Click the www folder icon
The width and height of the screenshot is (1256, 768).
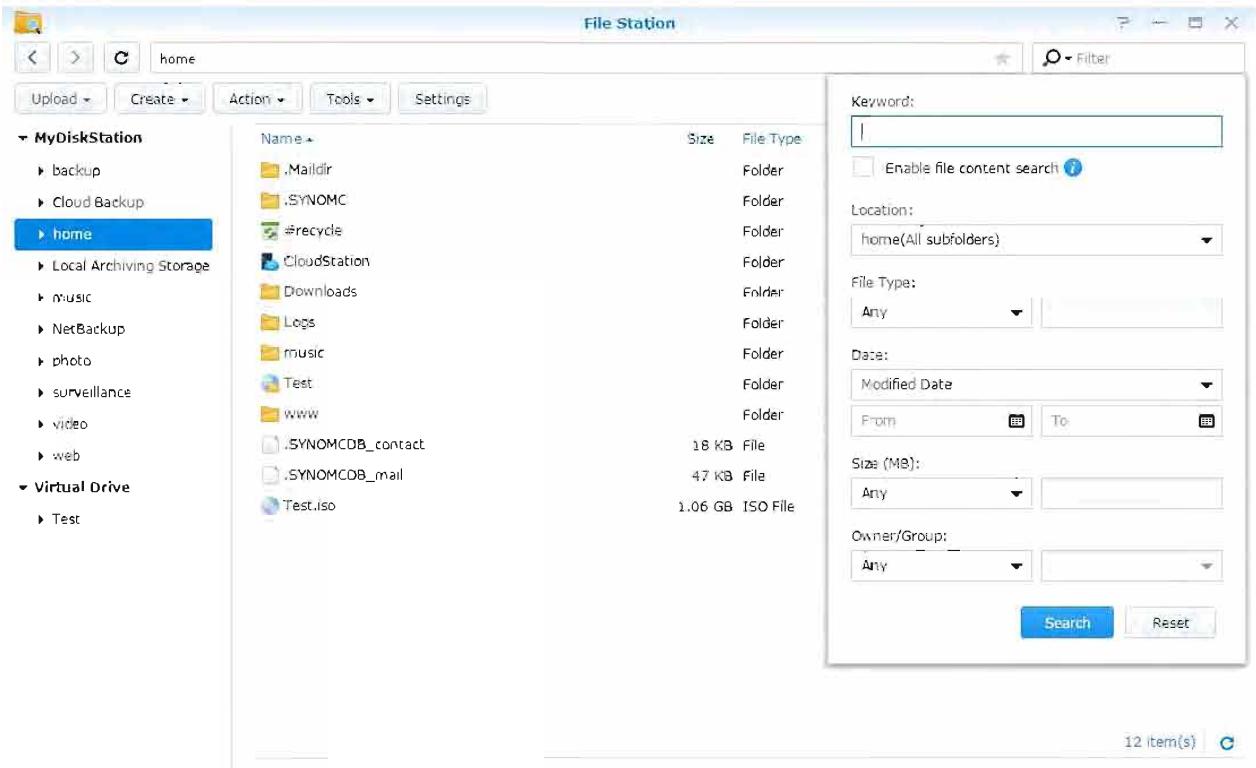269,414
